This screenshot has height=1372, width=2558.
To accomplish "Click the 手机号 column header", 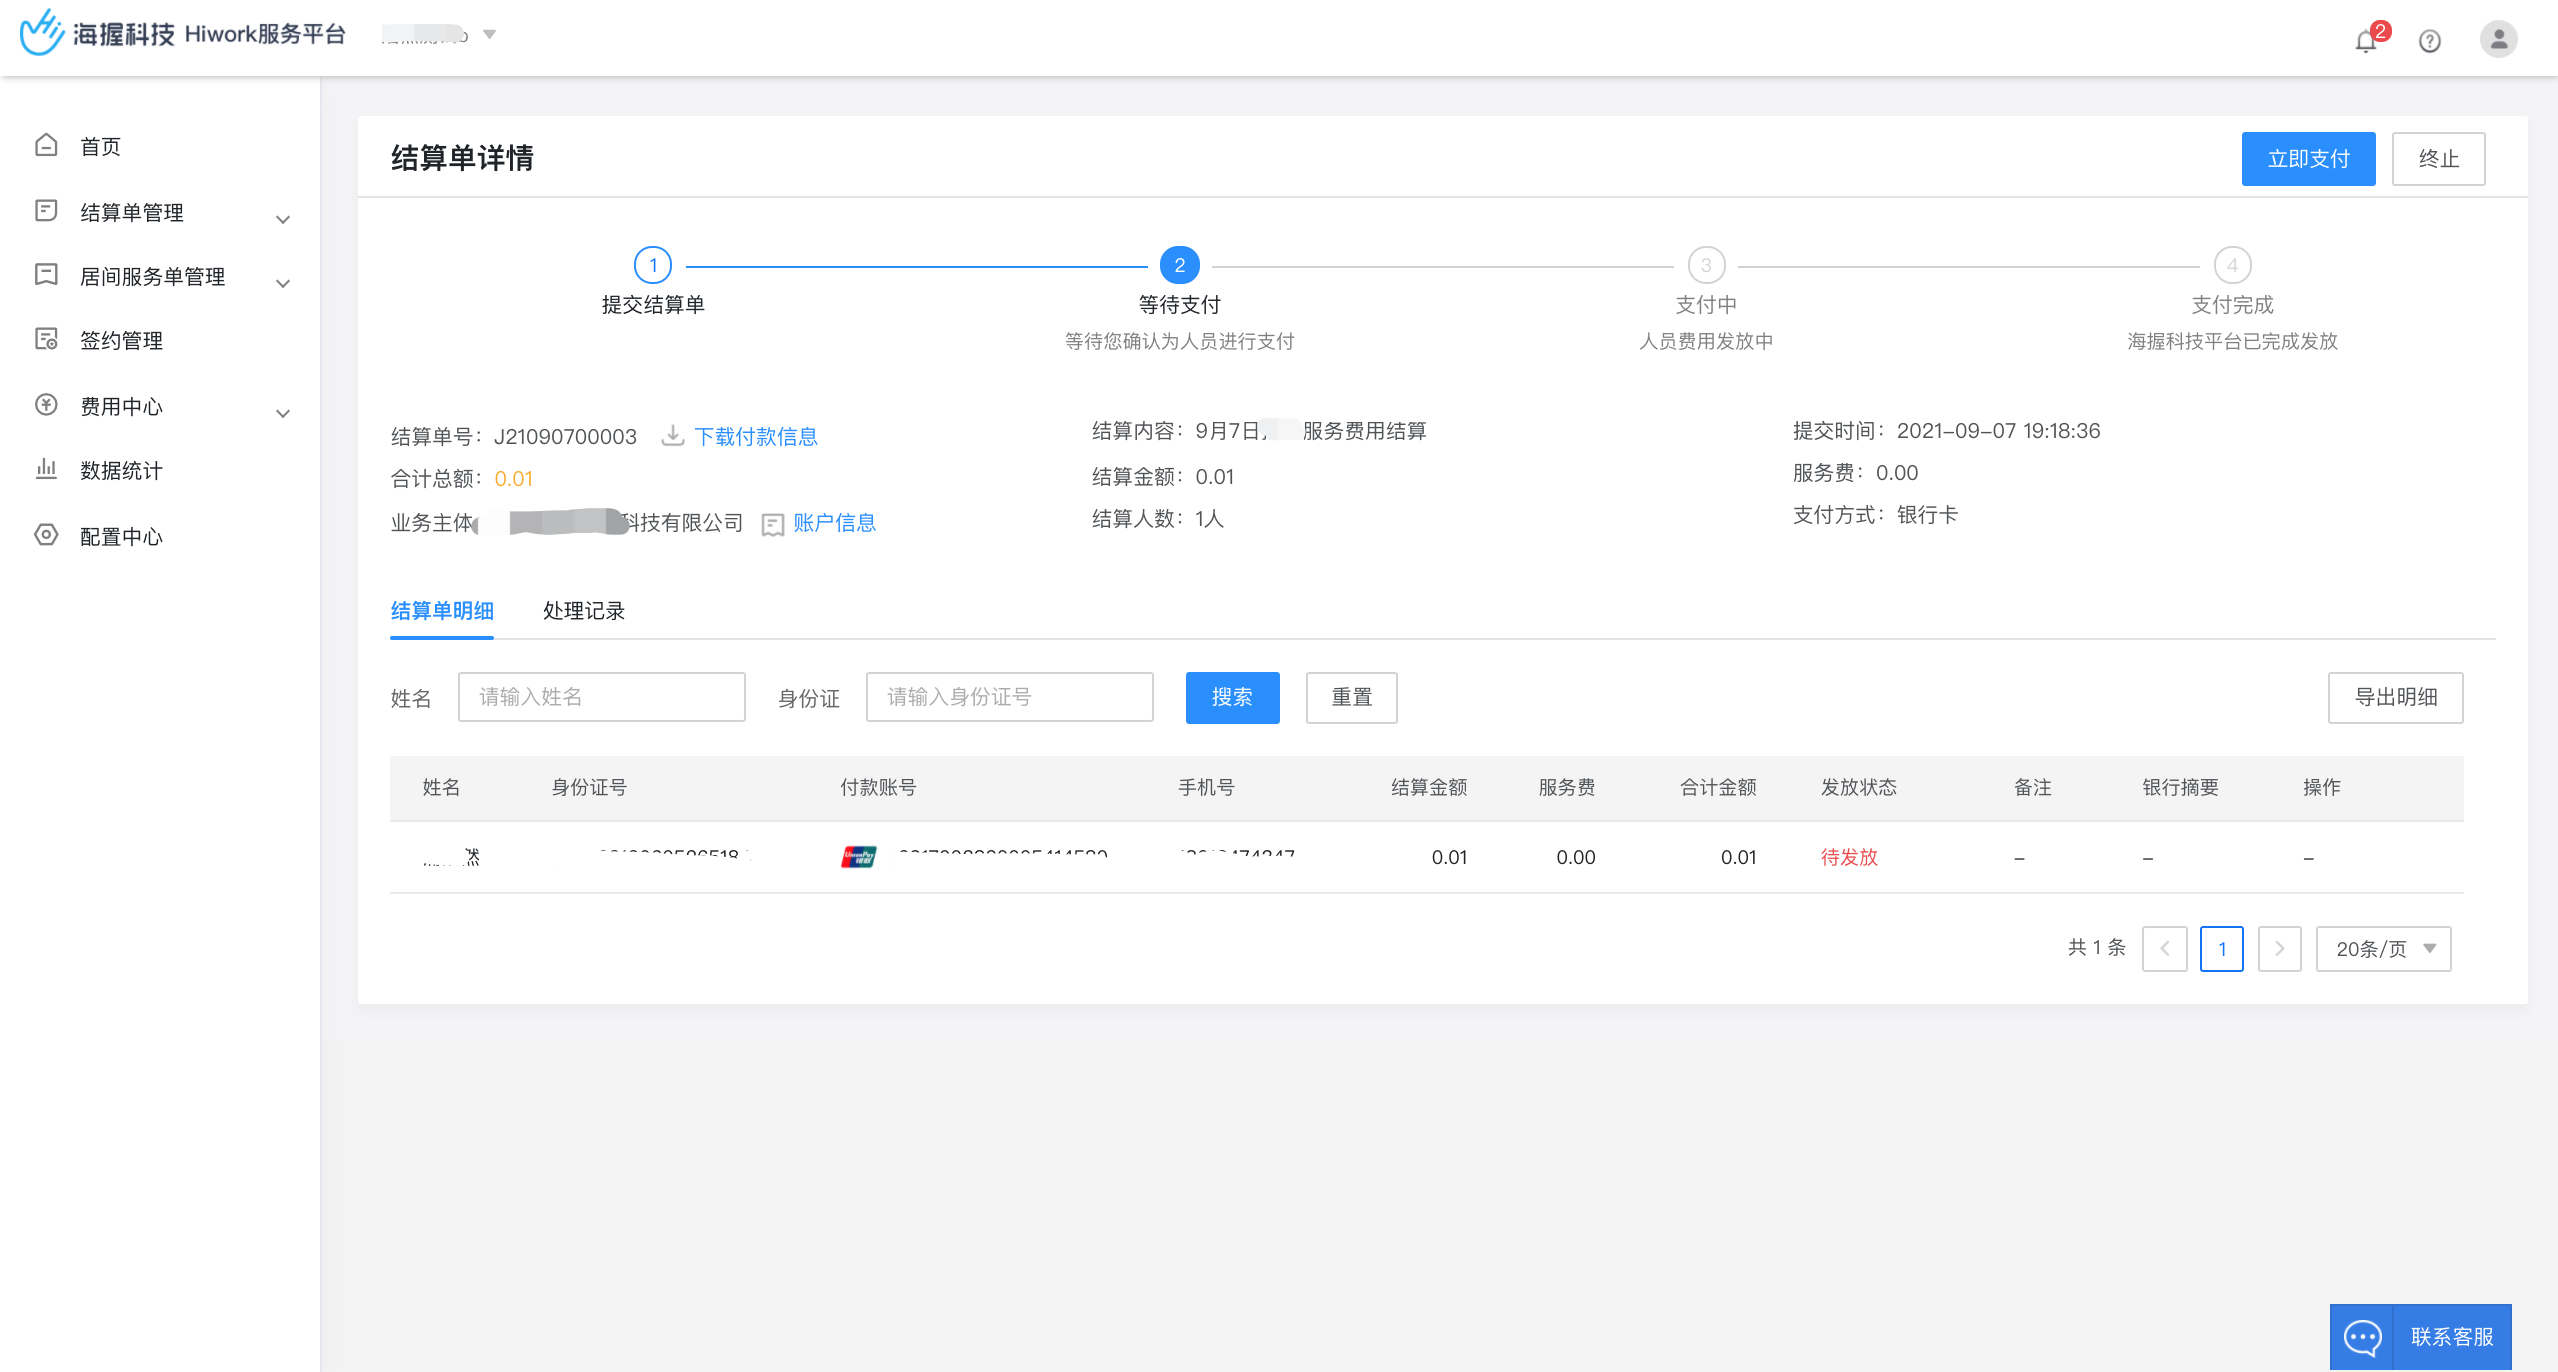I will (x=1206, y=787).
